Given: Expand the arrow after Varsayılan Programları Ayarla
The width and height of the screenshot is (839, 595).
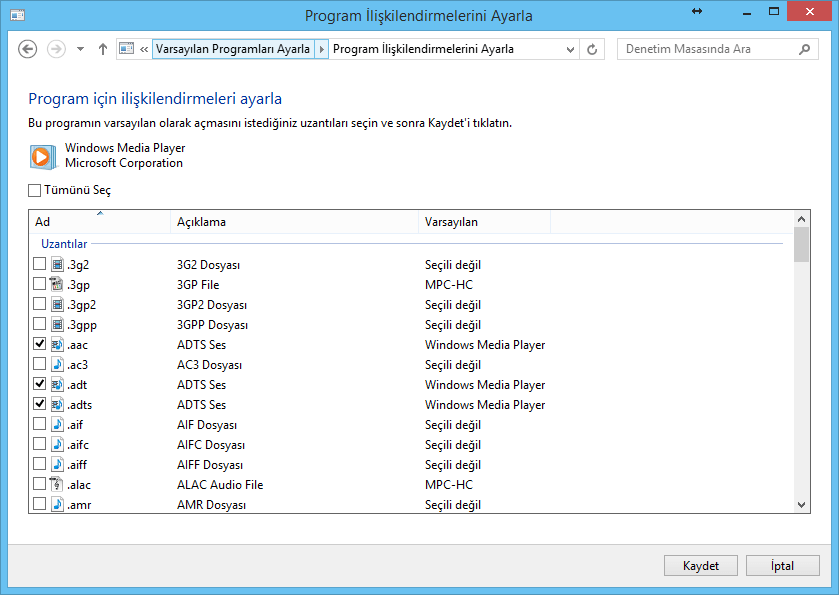Looking at the screenshot, I should 321,49.
